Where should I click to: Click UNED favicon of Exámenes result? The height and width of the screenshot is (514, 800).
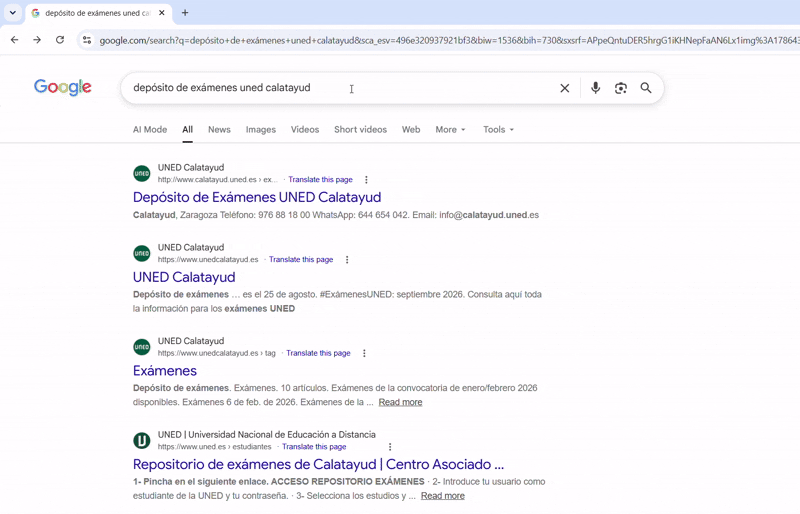(x=142, y=347)
